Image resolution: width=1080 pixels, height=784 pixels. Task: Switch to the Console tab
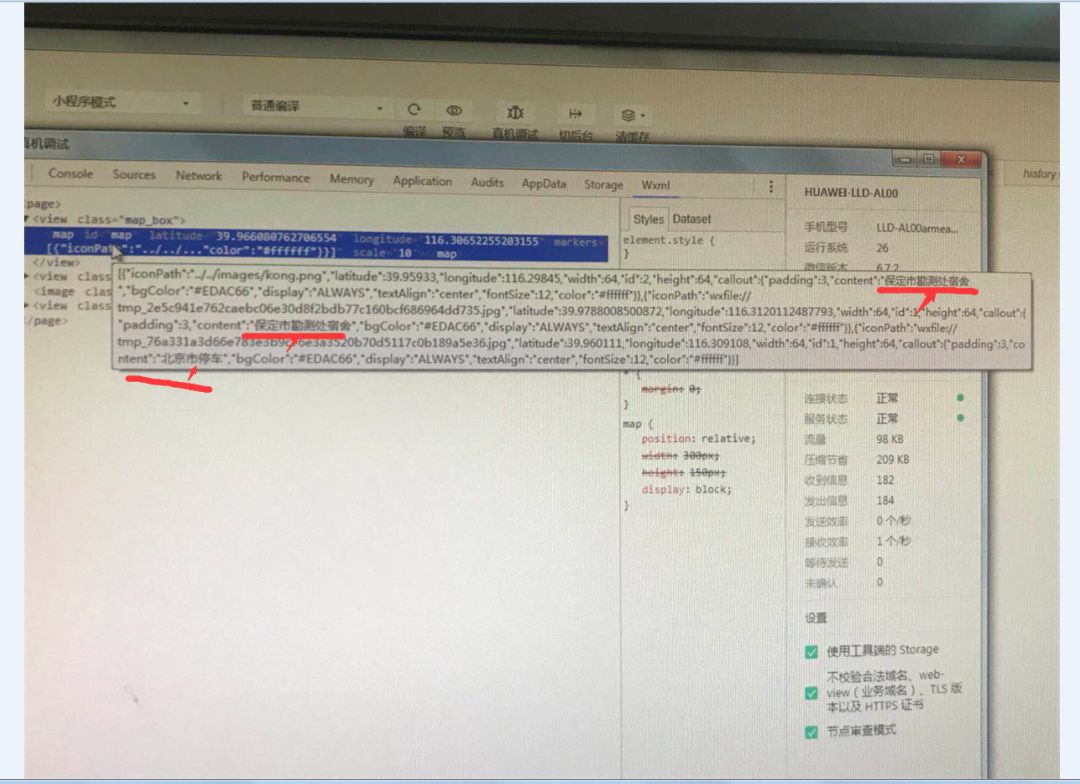click(x=70, y=174)
